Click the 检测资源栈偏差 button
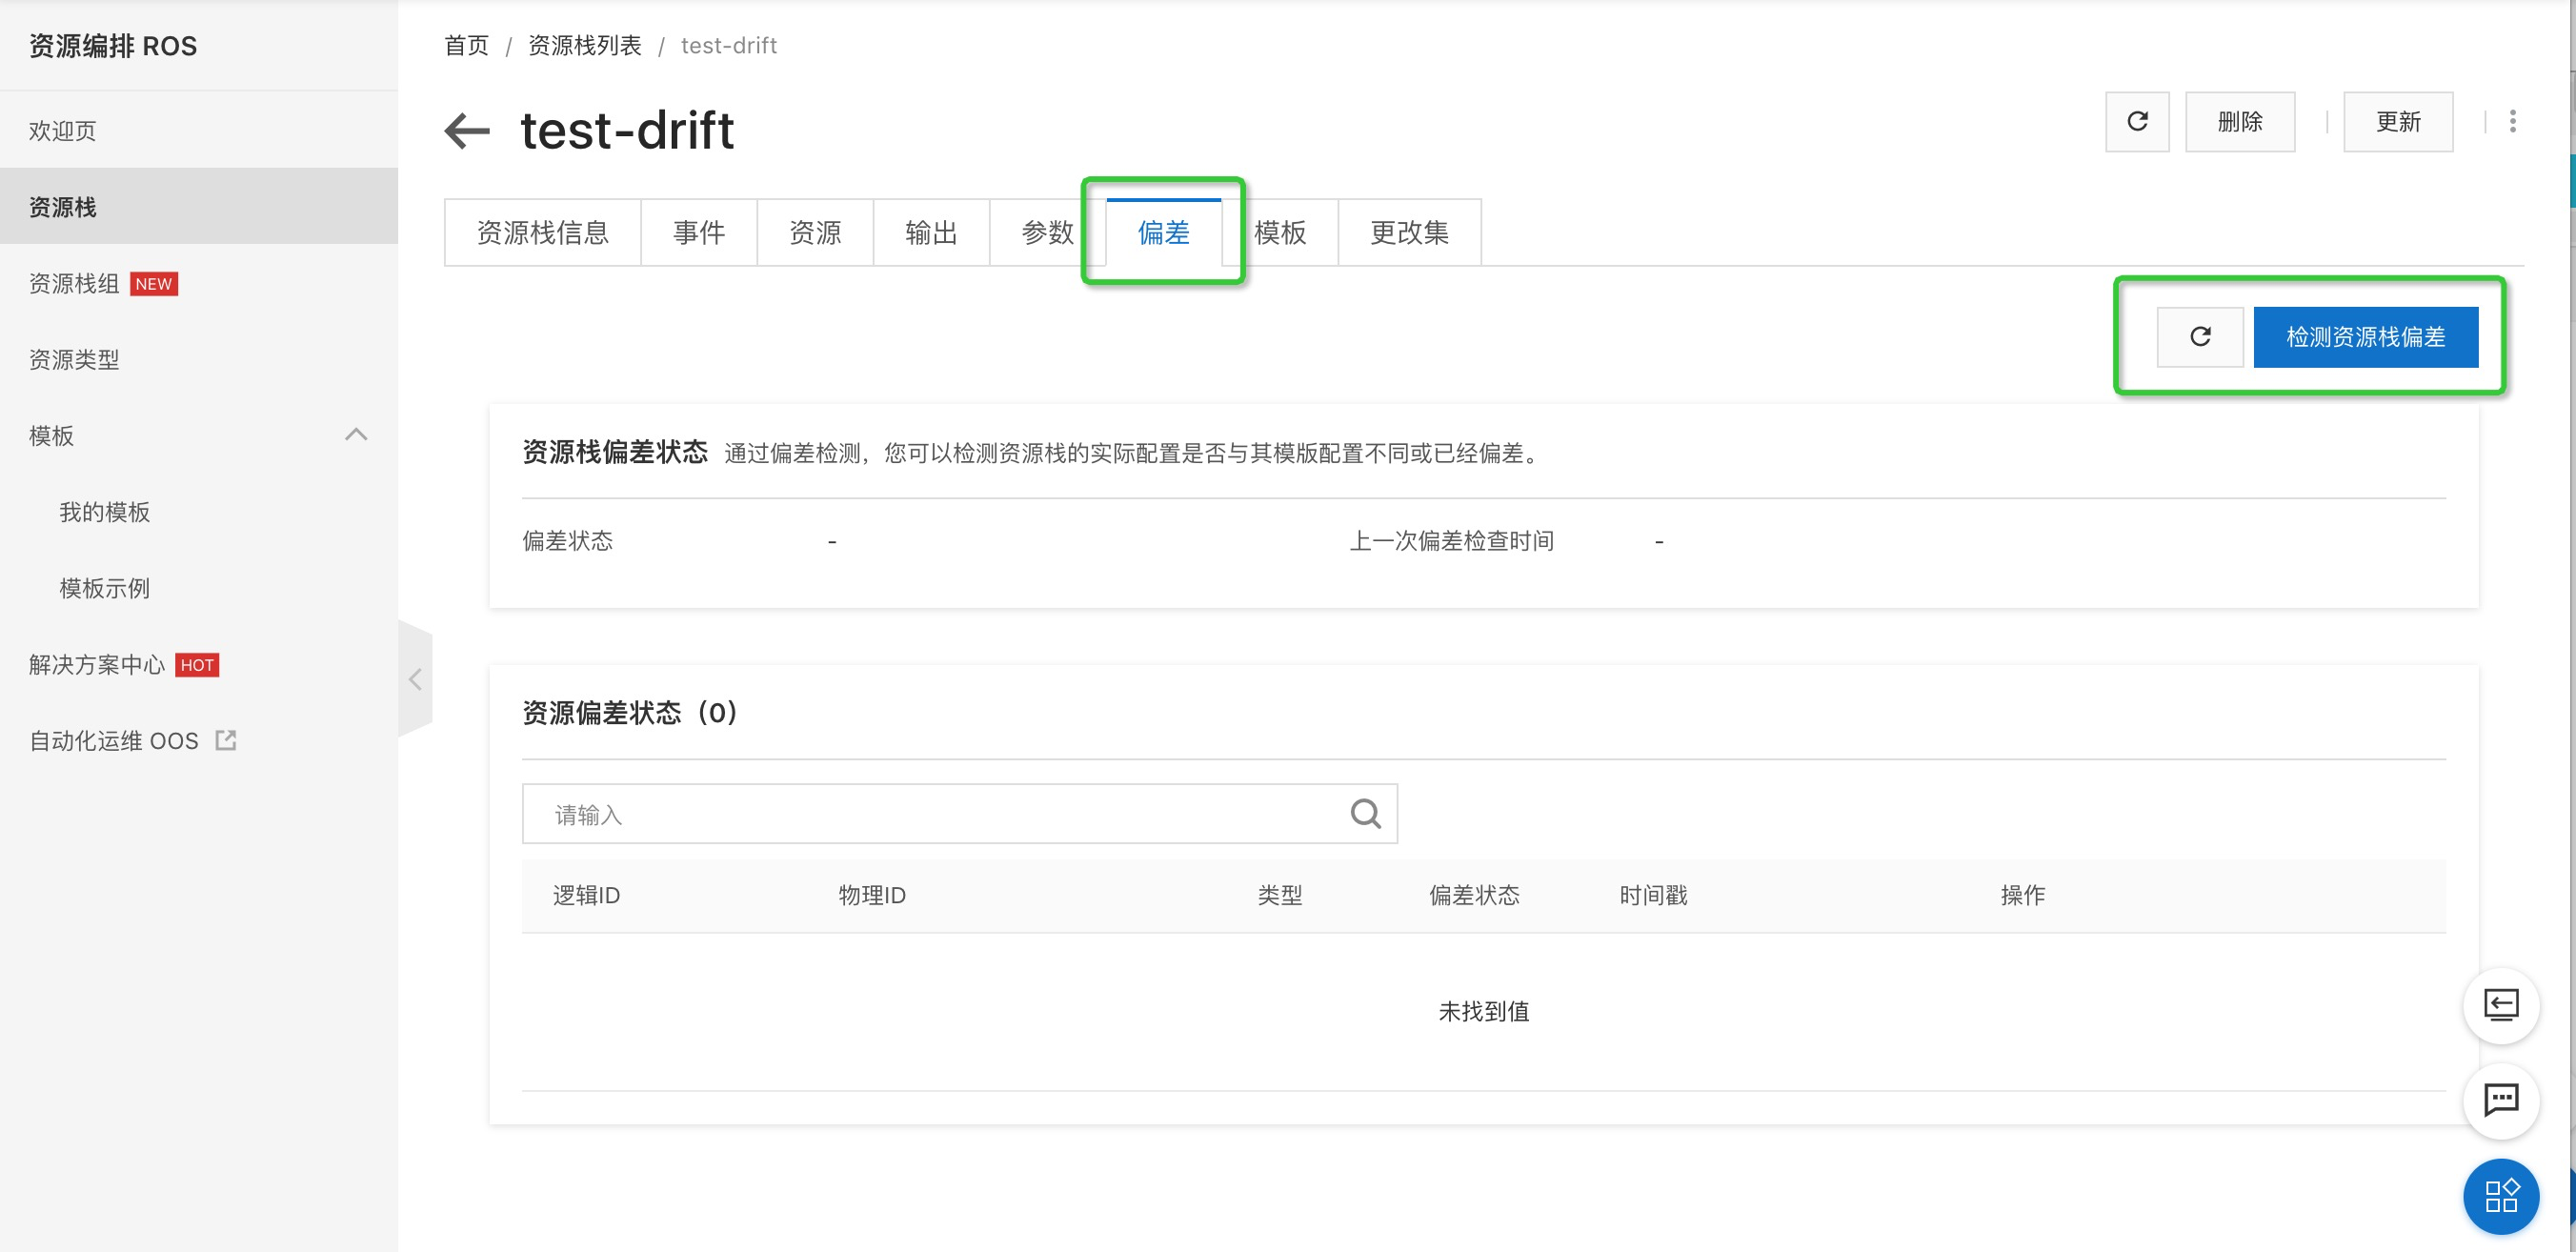The width and height of the screenshot is (2576, 1252). click(x=2365, y=337)
